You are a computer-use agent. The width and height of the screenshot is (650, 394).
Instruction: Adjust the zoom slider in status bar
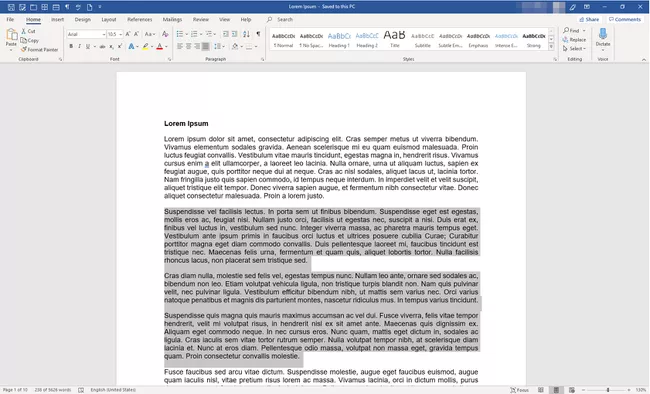tap(608, 390)
